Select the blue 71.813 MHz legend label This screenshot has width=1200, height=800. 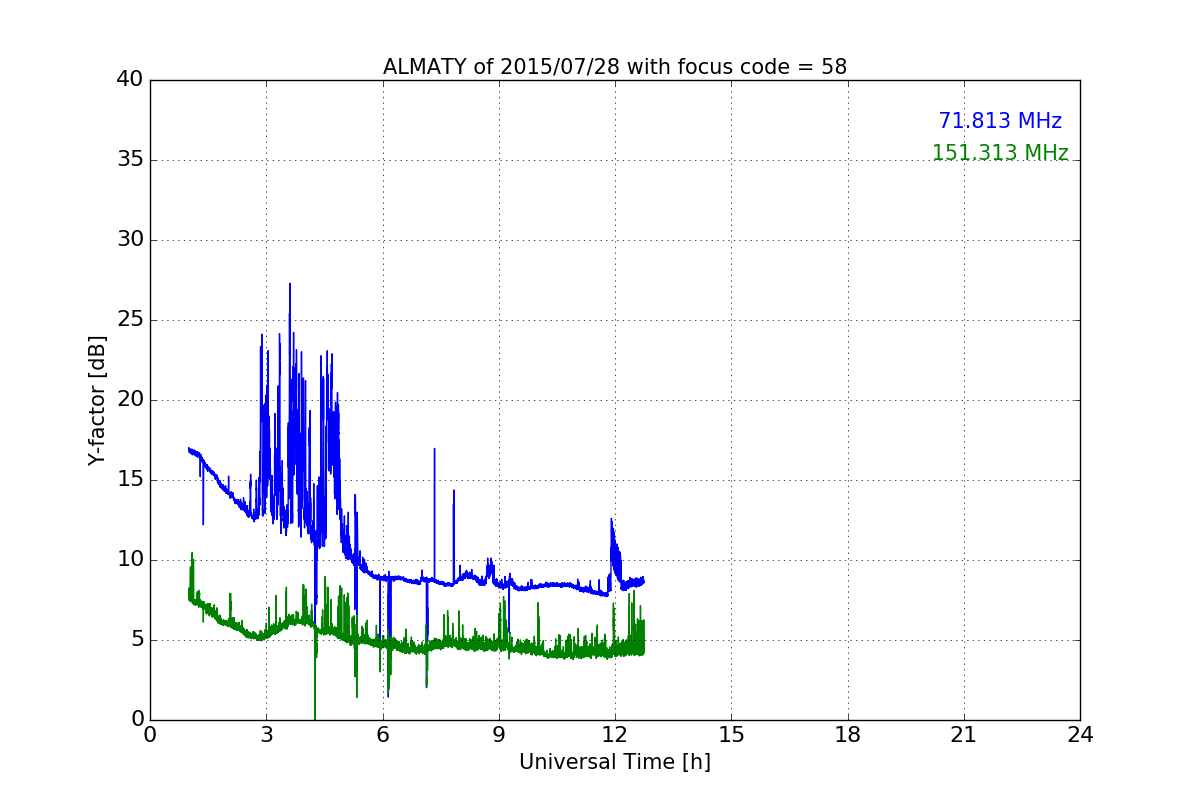(1000, 121)
